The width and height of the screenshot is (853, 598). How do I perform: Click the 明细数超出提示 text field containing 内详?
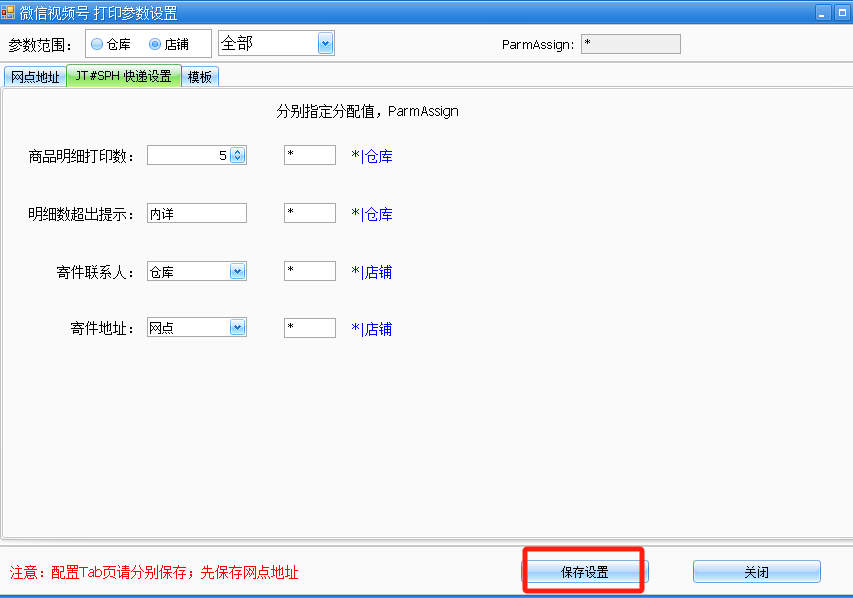196,213
